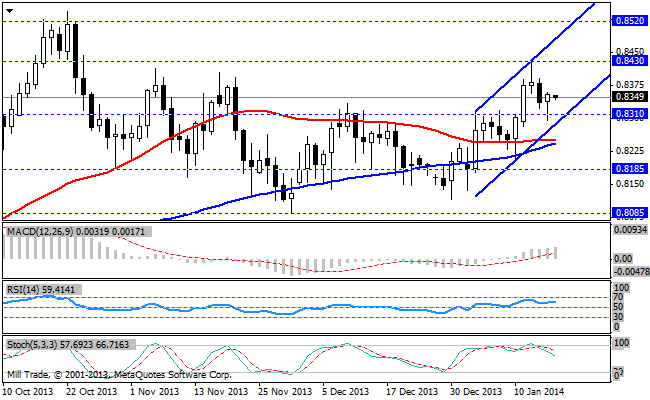
Task: Click the 25 Nov 2013 date label
Action: click(x=284, y=392)
